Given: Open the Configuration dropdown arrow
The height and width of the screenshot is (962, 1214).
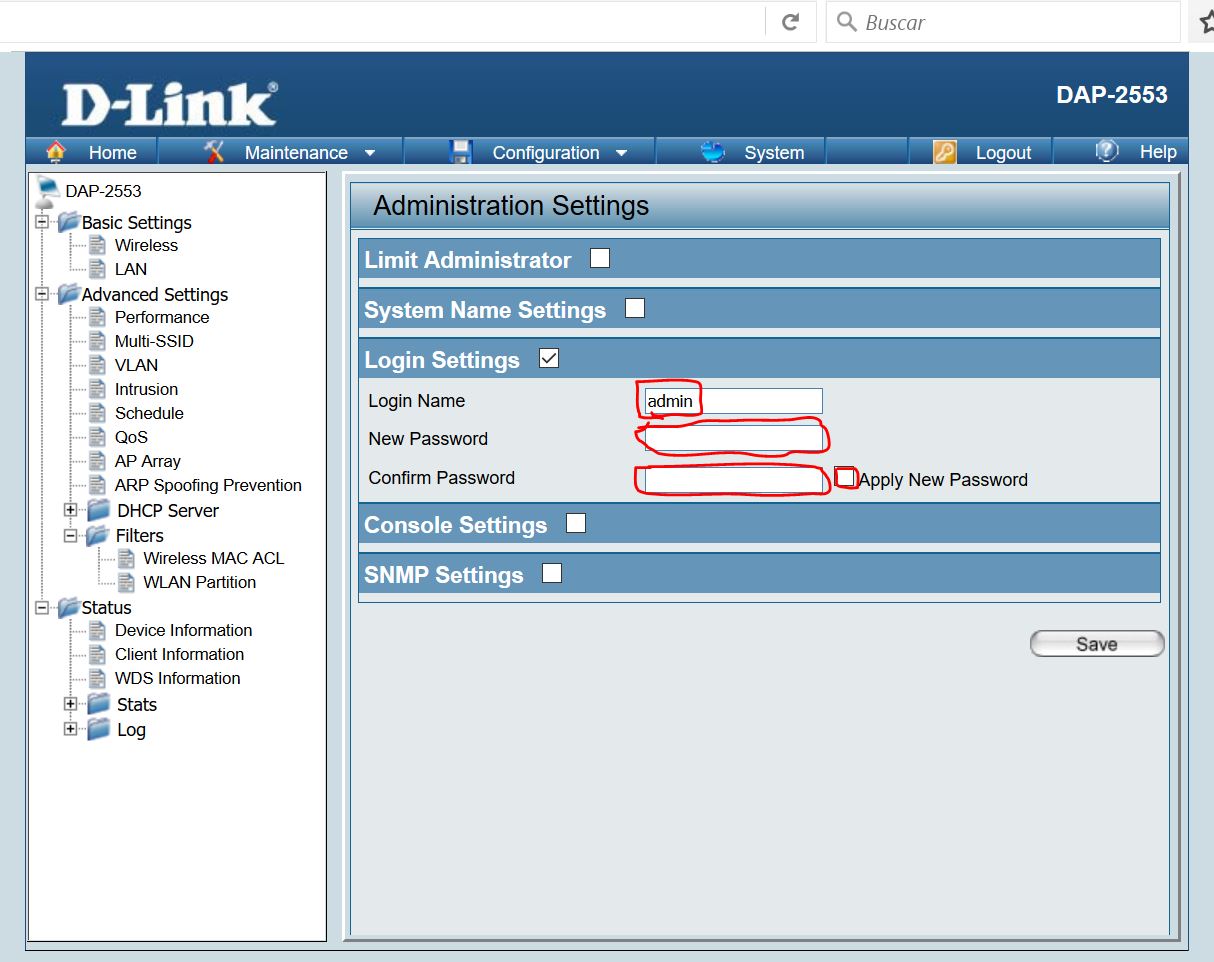Looking at the screenshot, I should point(621,153).
